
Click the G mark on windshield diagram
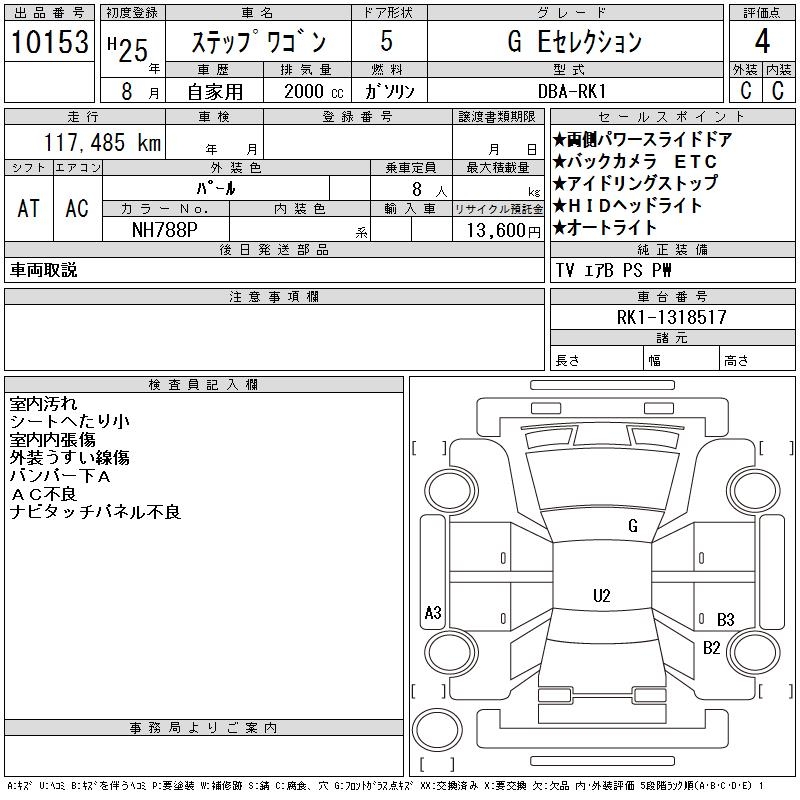pos(633,526)
